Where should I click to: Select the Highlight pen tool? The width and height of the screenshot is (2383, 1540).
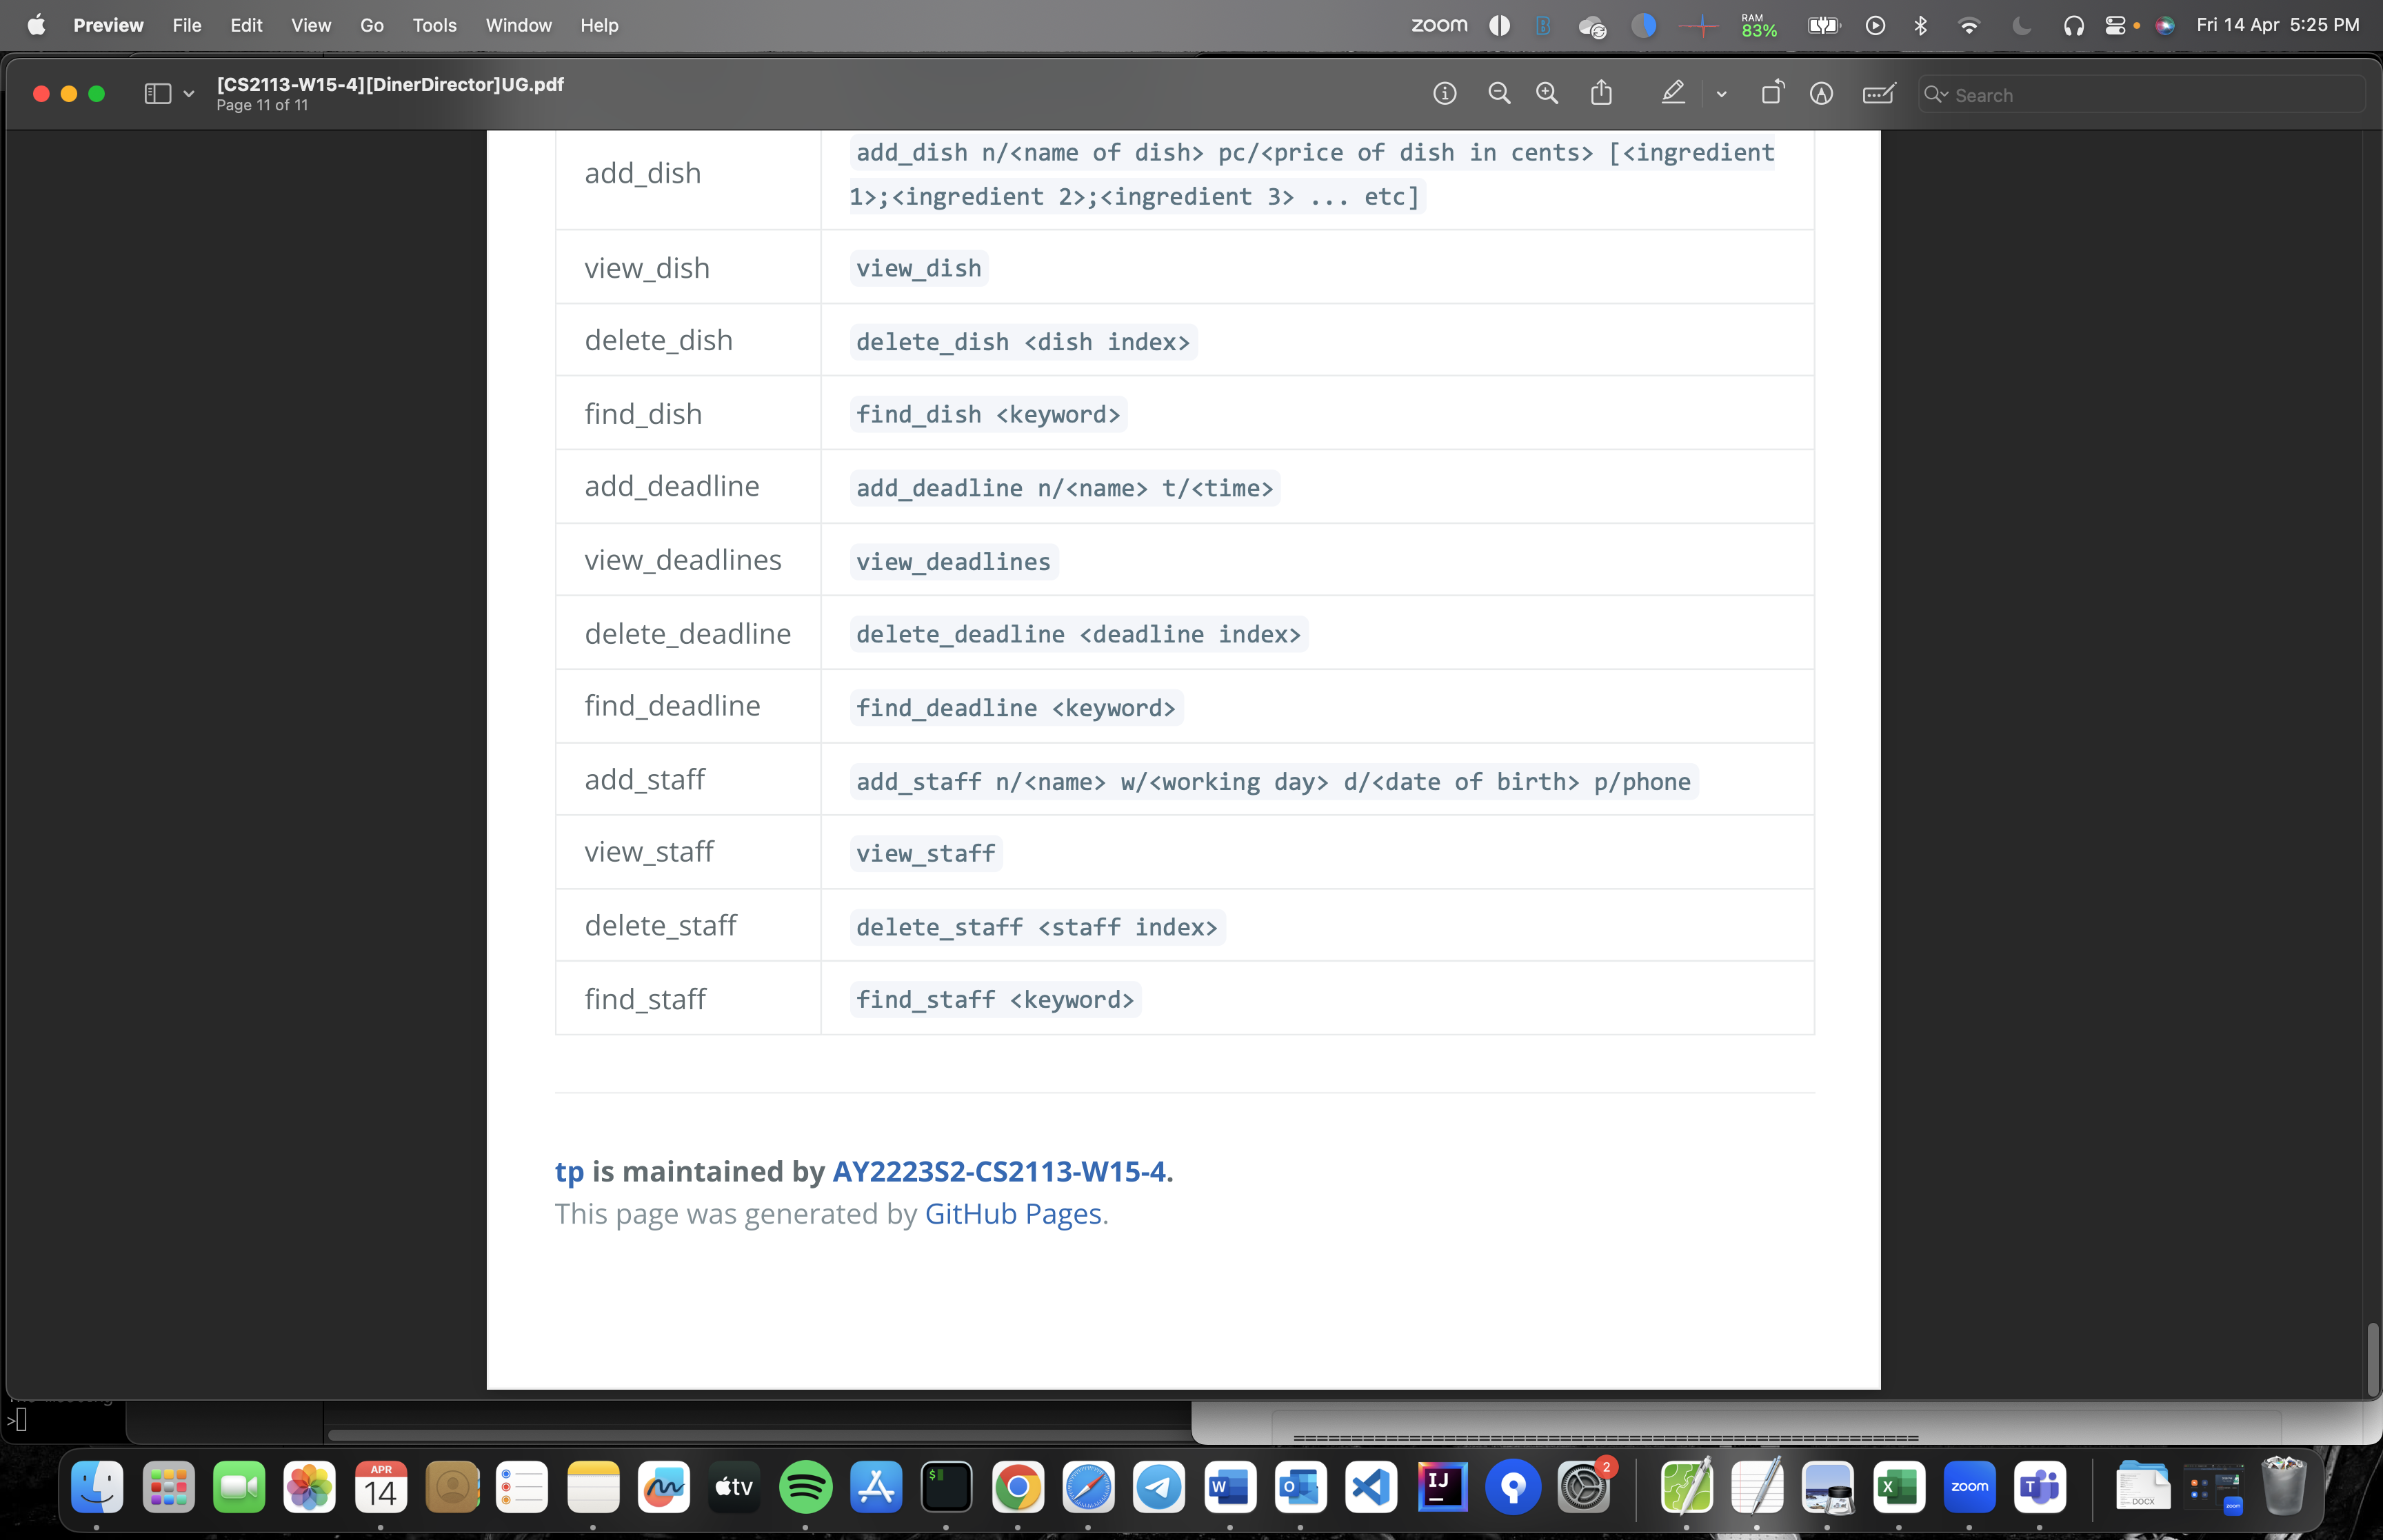[1673, 94]
